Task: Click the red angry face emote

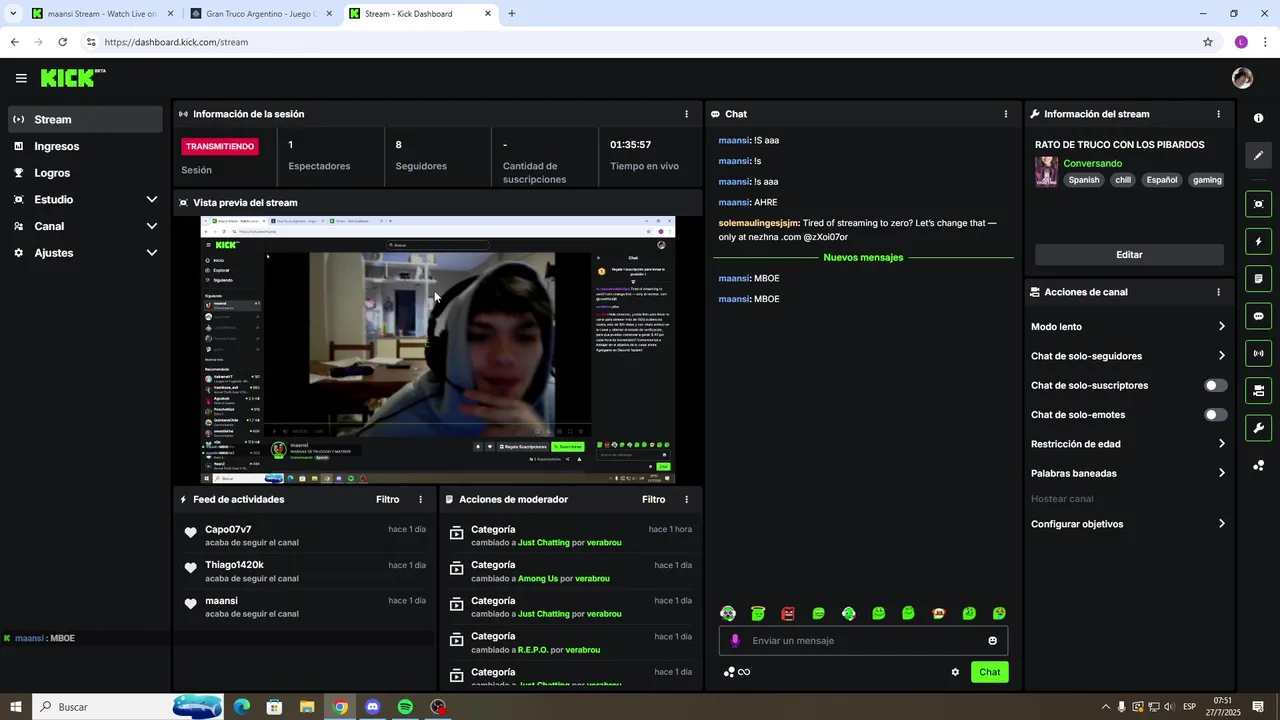Action: pyautogui.click(x=788, y=613)
